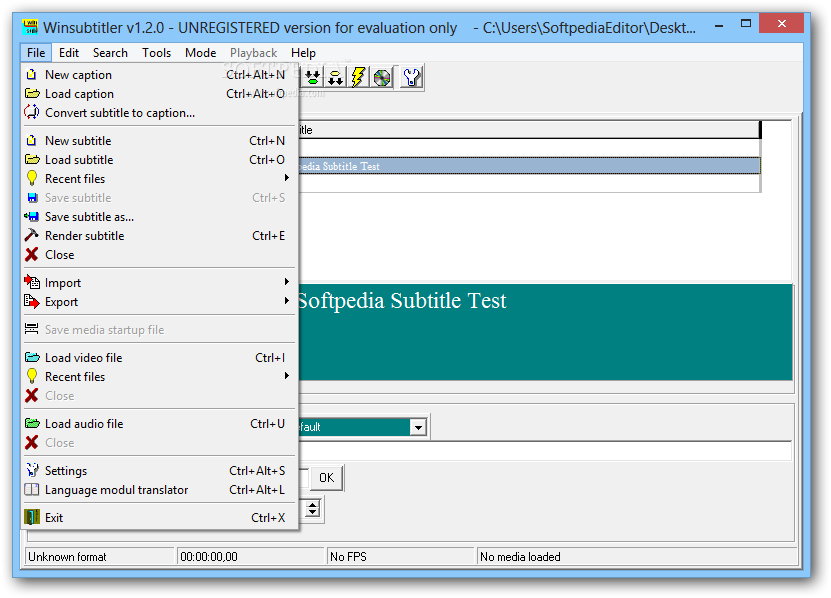
Task: Open Settings from the File menu
Action: 158,471
